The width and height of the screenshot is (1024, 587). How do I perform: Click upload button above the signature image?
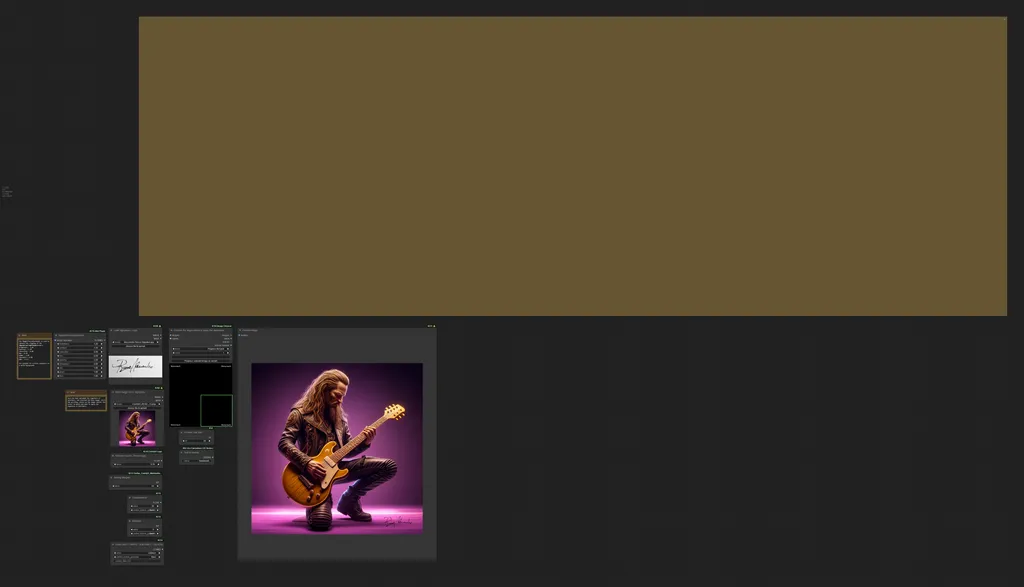[136, 346]
